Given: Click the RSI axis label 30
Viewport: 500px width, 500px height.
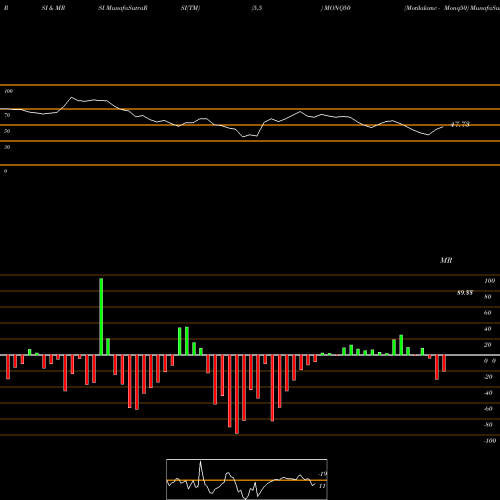Looking at the screenshot, I should coord(7,147).
